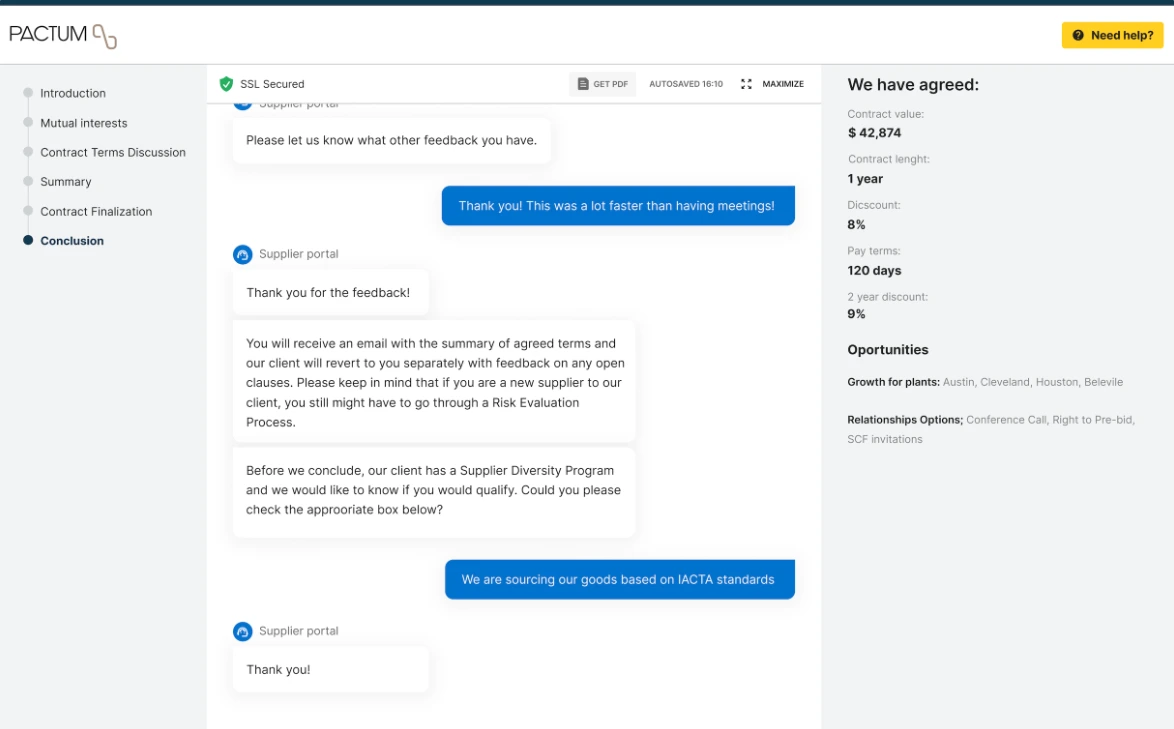
Task: Click message about email summary of agreed terms
Action: tap(434, 382)
